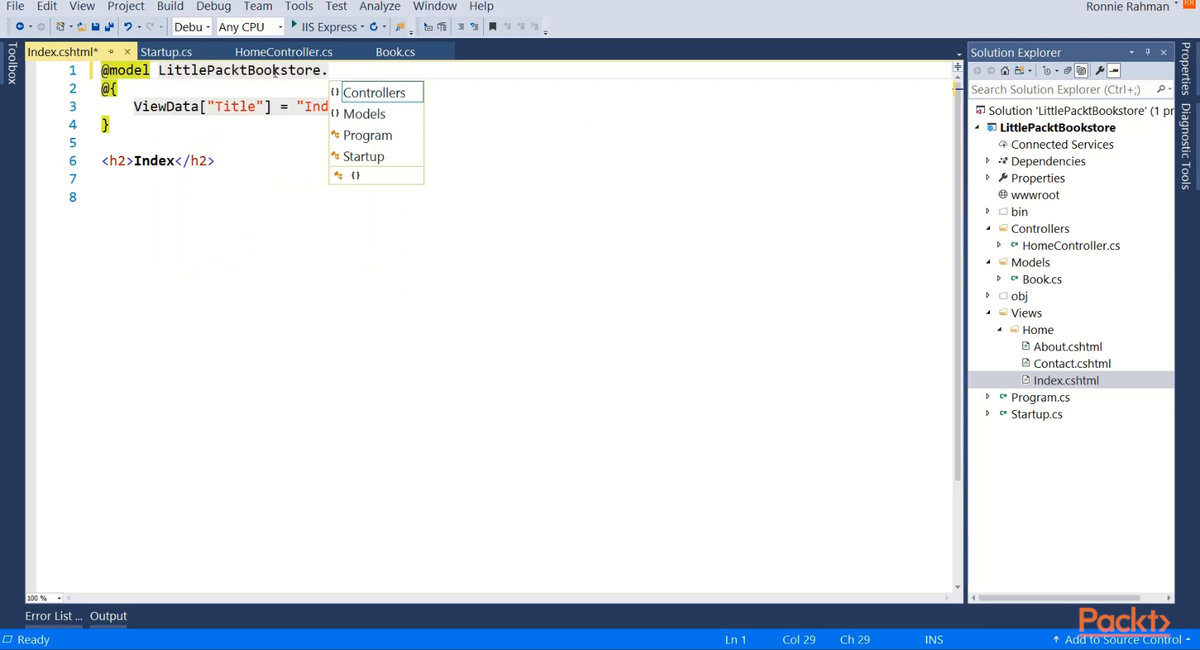Collapse the Models folder in Solution Explorer

[x=988, y=262]
